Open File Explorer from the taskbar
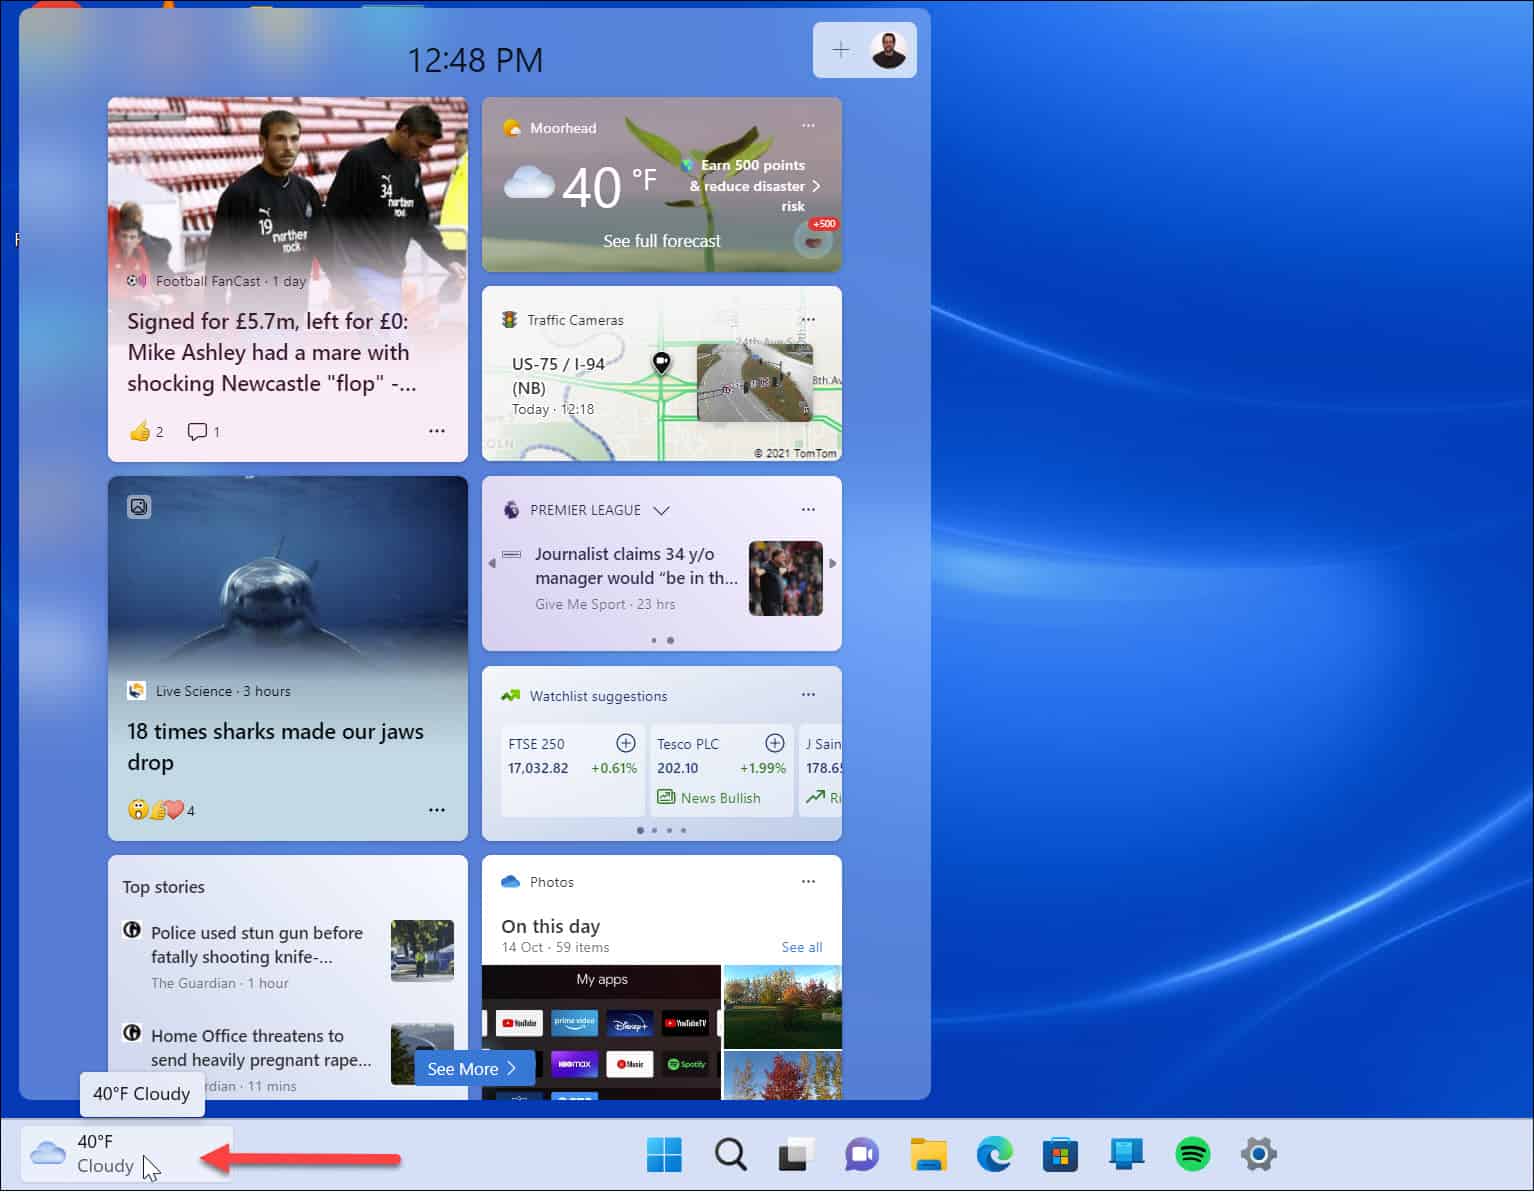This screenshot has height=1203, width=1534. pyautogui.click(x=927, y=1154)
